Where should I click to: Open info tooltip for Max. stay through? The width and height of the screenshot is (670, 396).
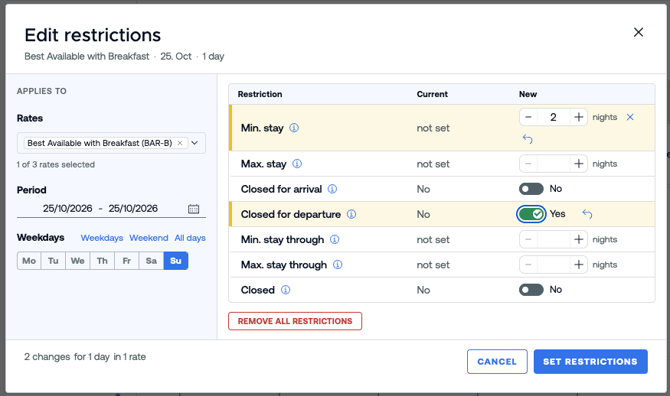[338, 264]
